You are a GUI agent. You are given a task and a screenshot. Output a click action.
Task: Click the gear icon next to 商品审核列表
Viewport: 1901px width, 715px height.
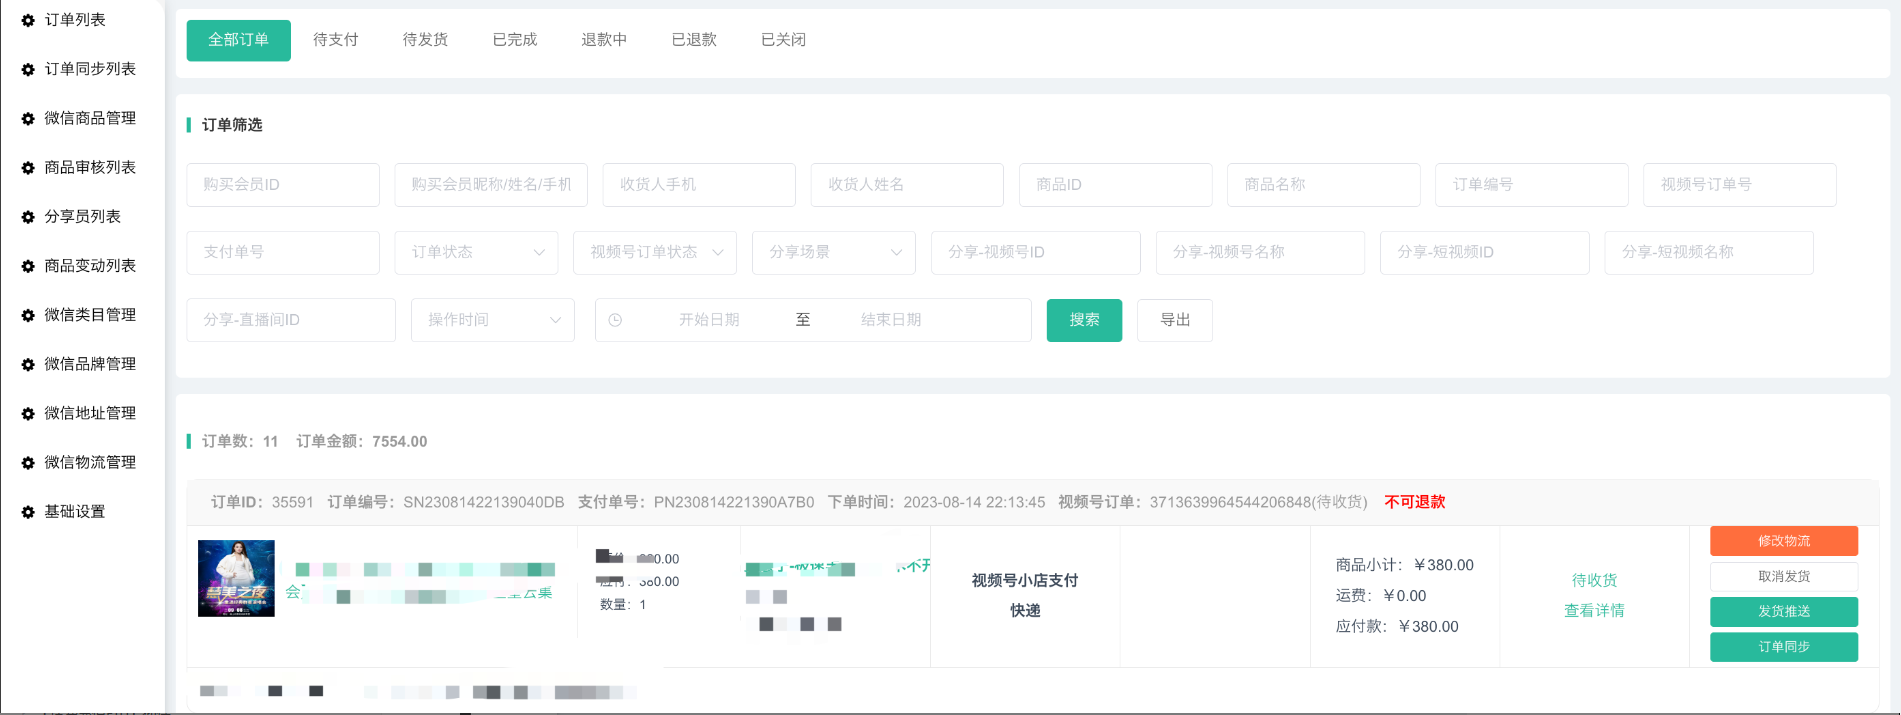pos(28,168)
